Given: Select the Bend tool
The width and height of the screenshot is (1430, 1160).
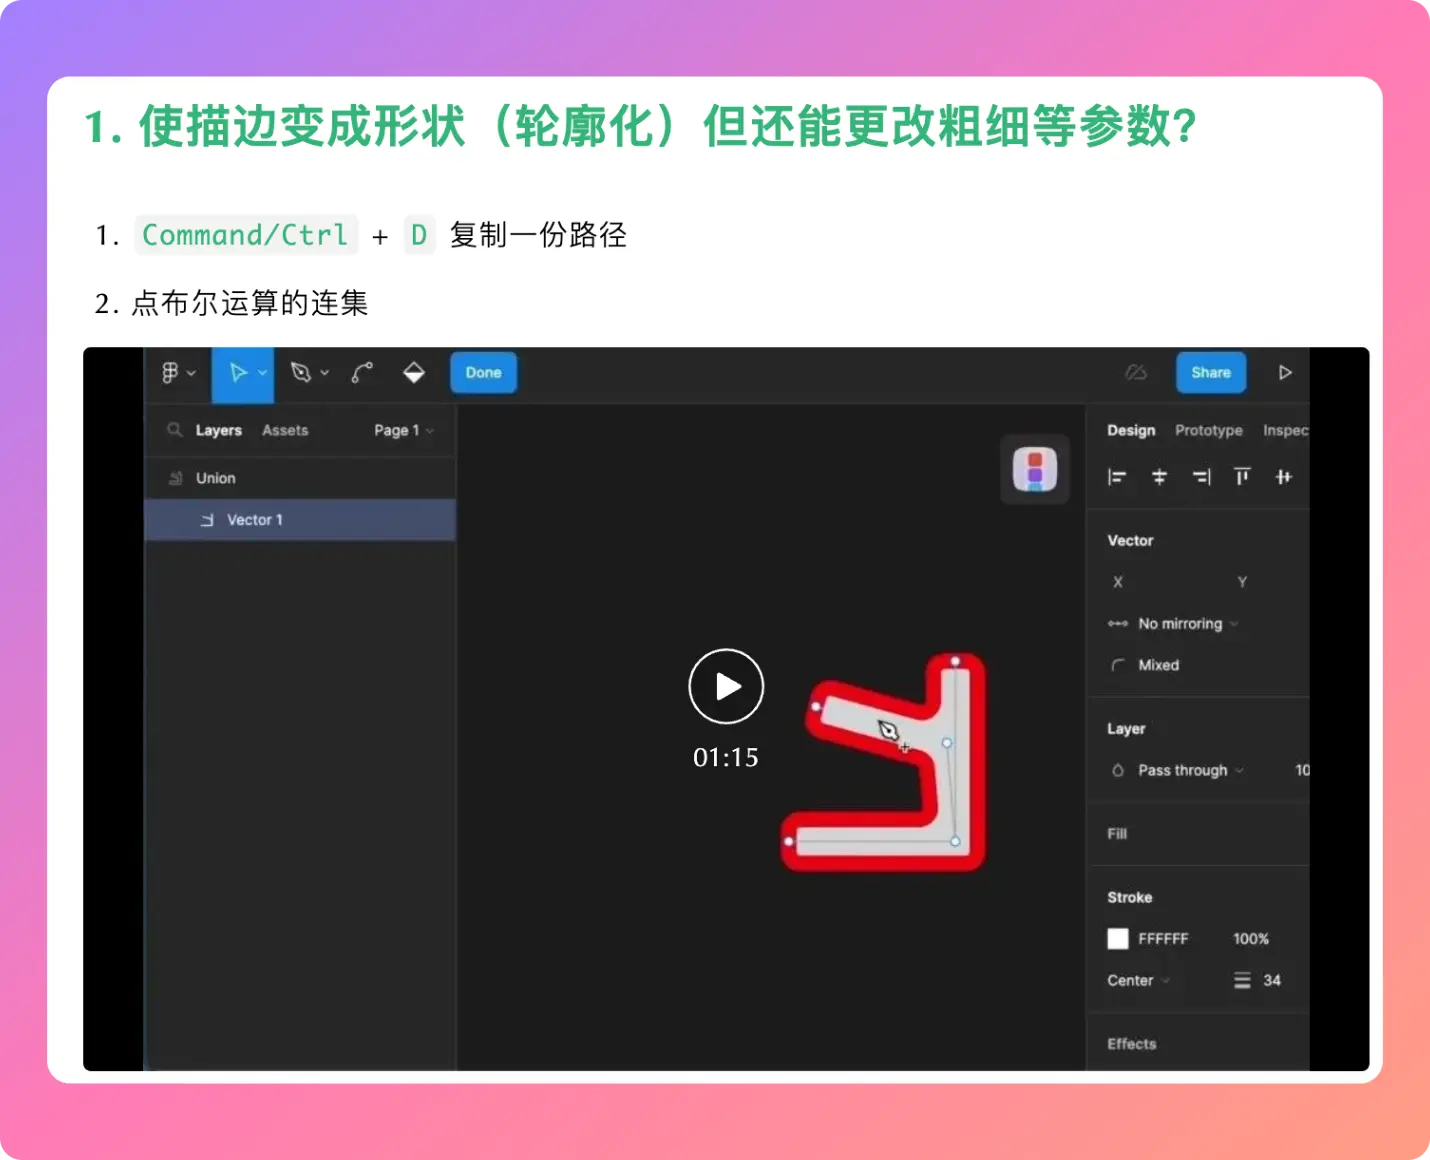Looking at the screenshot, I should pyautogui.click(x=362, y=373).
